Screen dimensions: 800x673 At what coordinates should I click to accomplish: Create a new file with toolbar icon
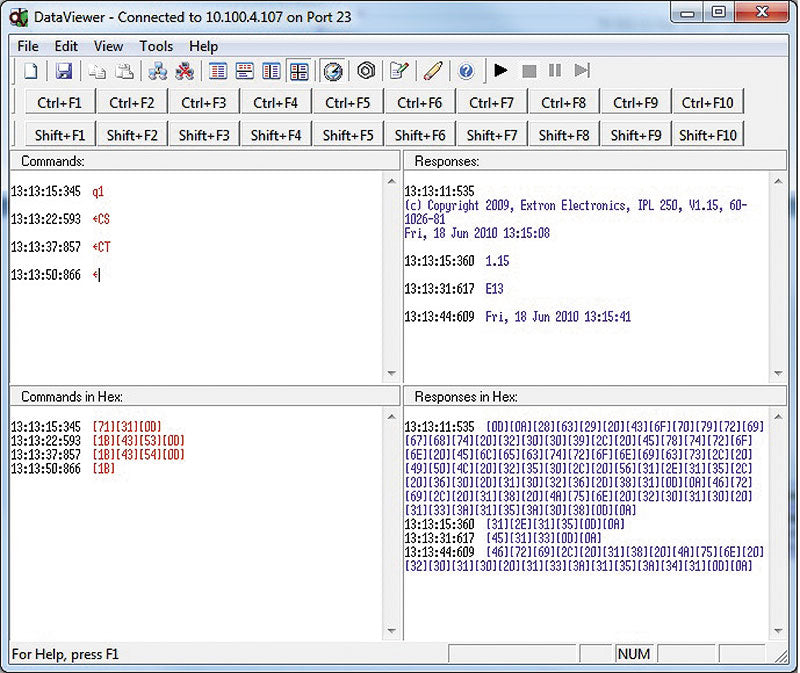[x=31, y=71]
